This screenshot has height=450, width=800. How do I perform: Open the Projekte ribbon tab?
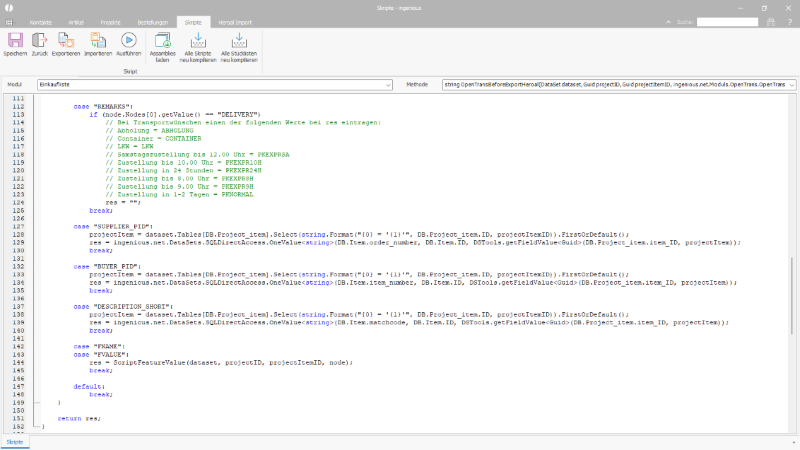point(110,20)
